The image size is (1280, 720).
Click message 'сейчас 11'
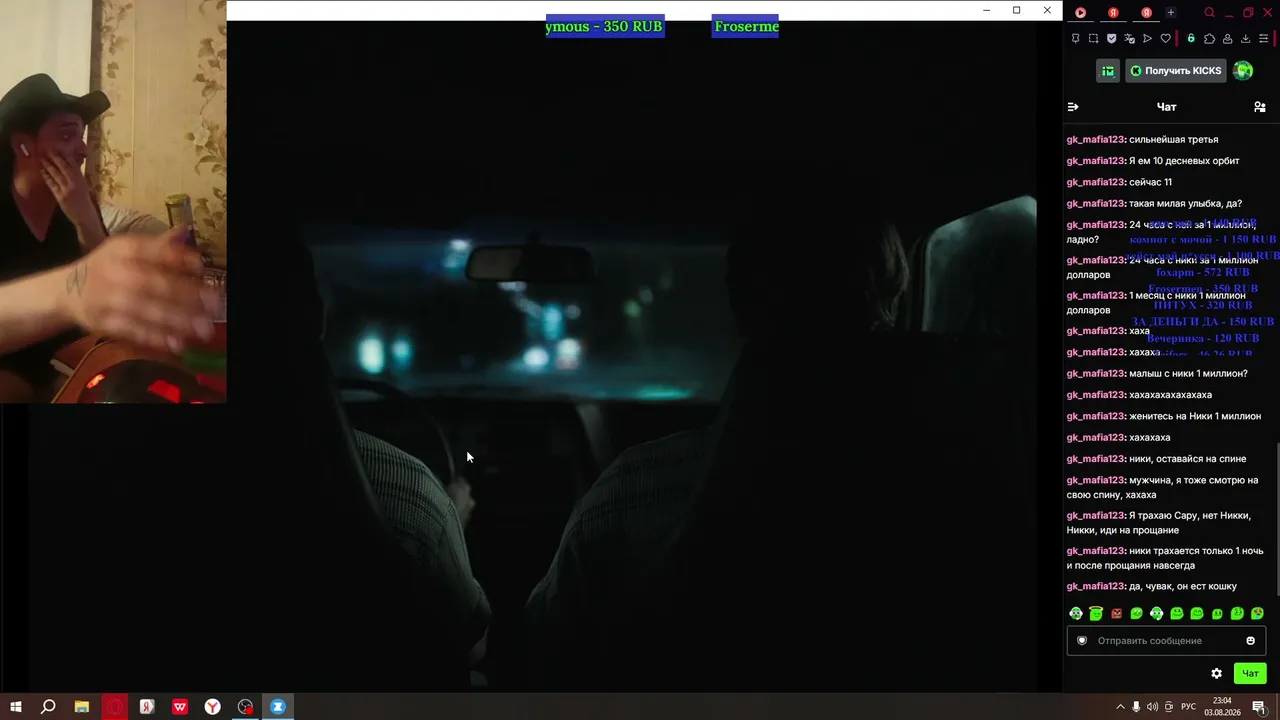pyautogui.click(x=1150, y=182)
